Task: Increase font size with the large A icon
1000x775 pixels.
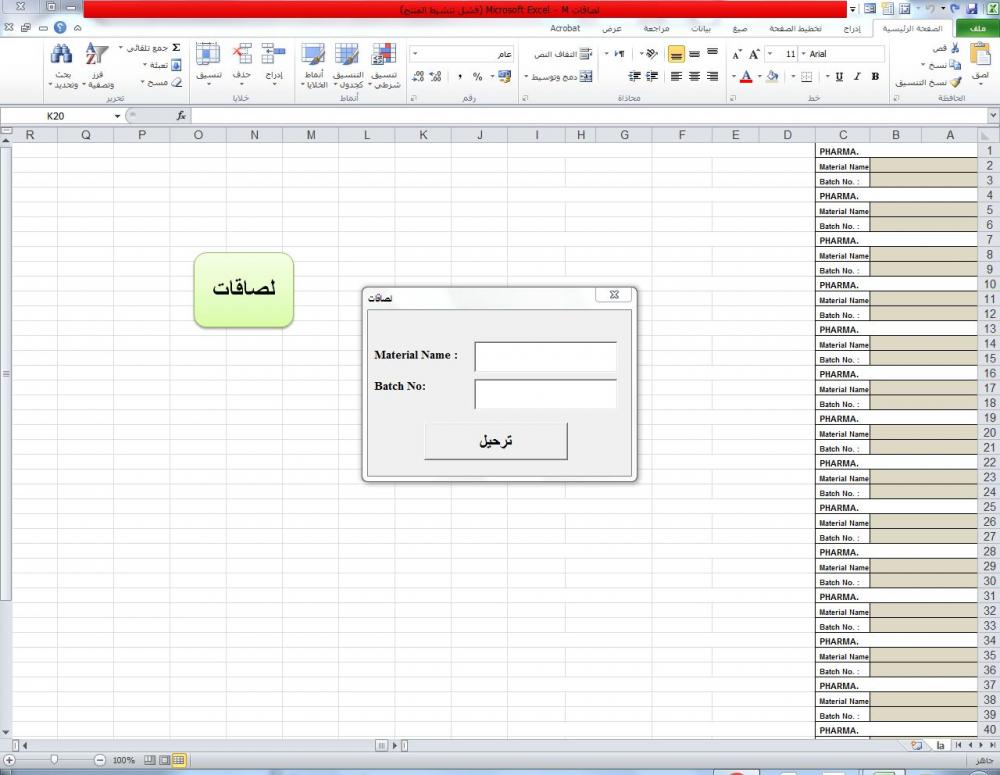Action: coord(754,55)
